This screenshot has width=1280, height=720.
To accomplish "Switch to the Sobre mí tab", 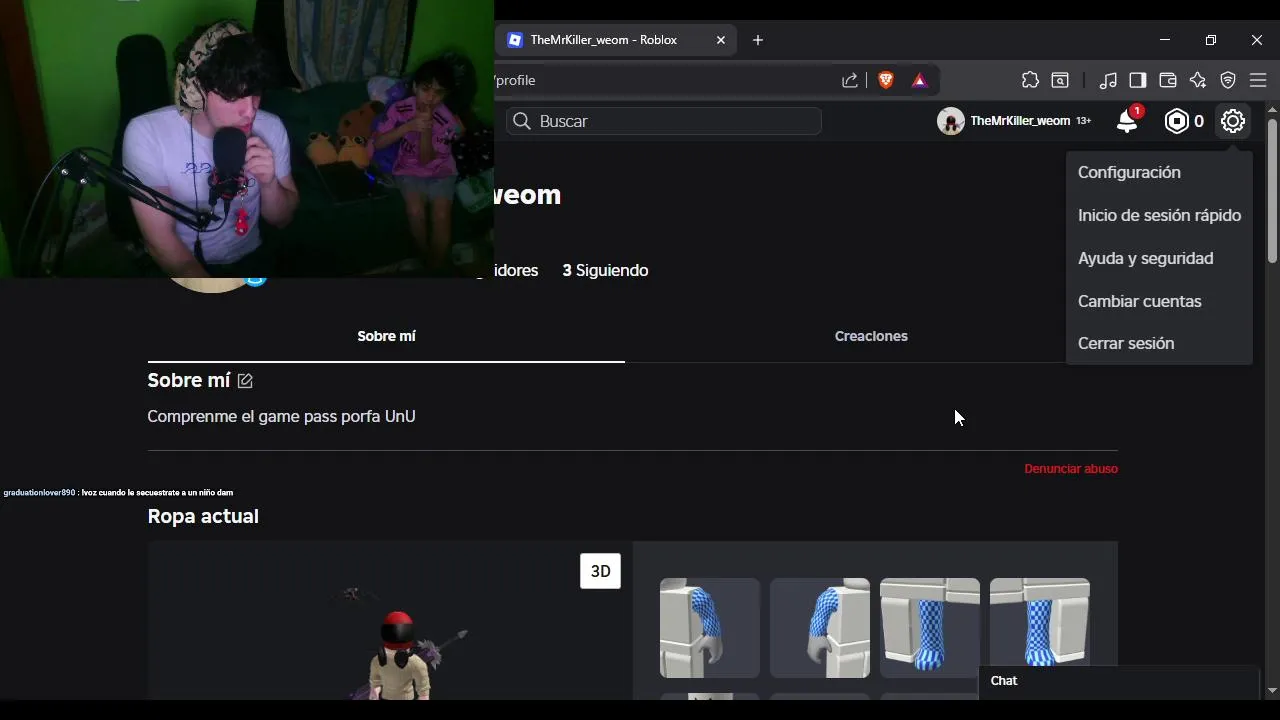I will pos(386,336).
